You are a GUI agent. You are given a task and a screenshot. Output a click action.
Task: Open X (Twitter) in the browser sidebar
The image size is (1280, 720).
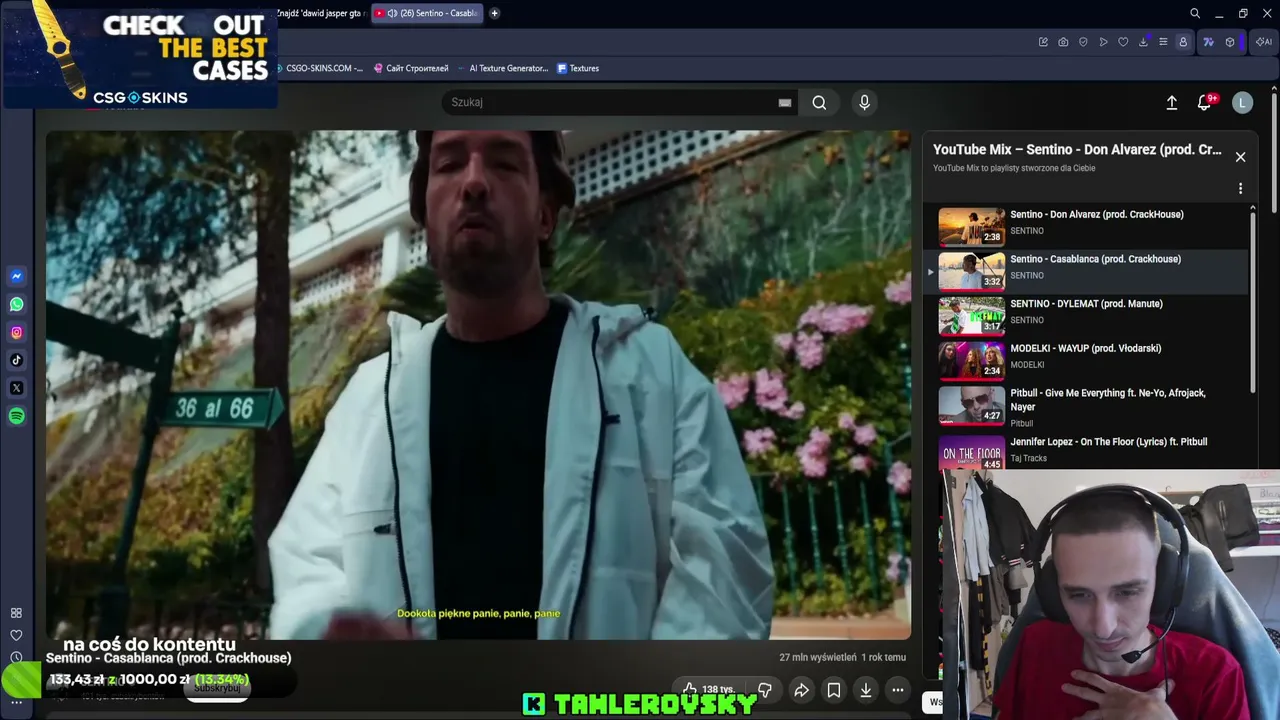[17, 388]
